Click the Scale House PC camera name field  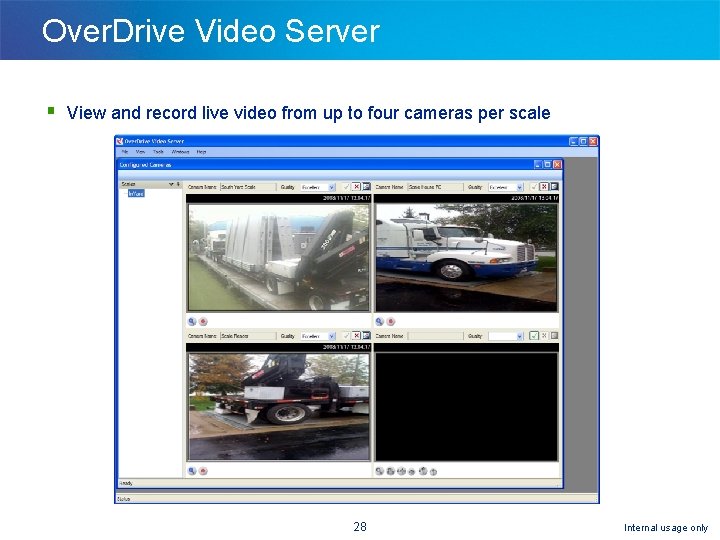(x=436, y=187)
